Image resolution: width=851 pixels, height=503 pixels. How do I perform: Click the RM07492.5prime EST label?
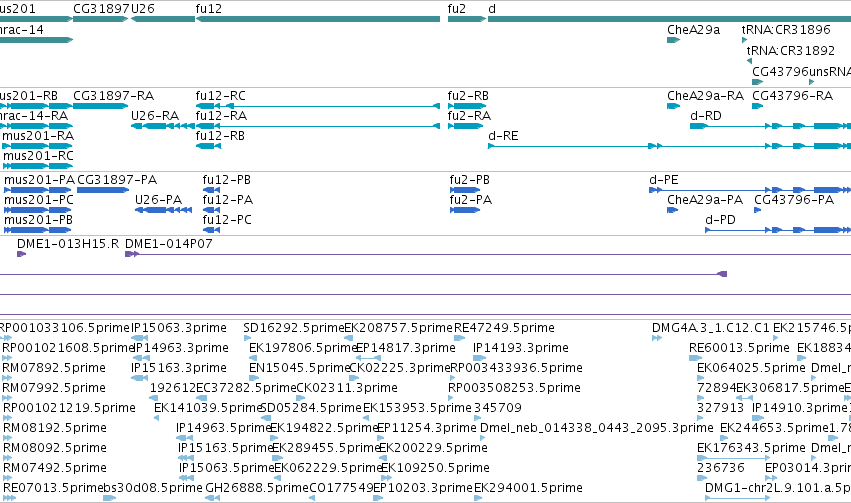point(55,468)
